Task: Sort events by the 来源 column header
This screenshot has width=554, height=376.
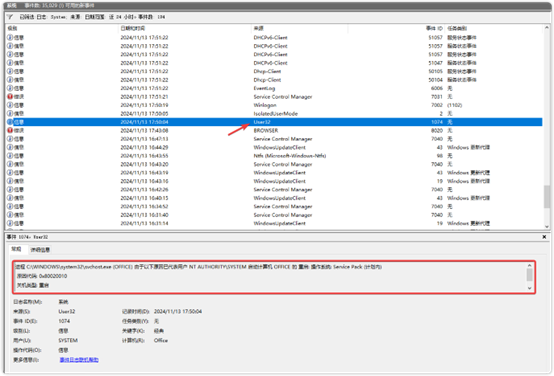Action: pyautogui.click(x=299, y=28)
